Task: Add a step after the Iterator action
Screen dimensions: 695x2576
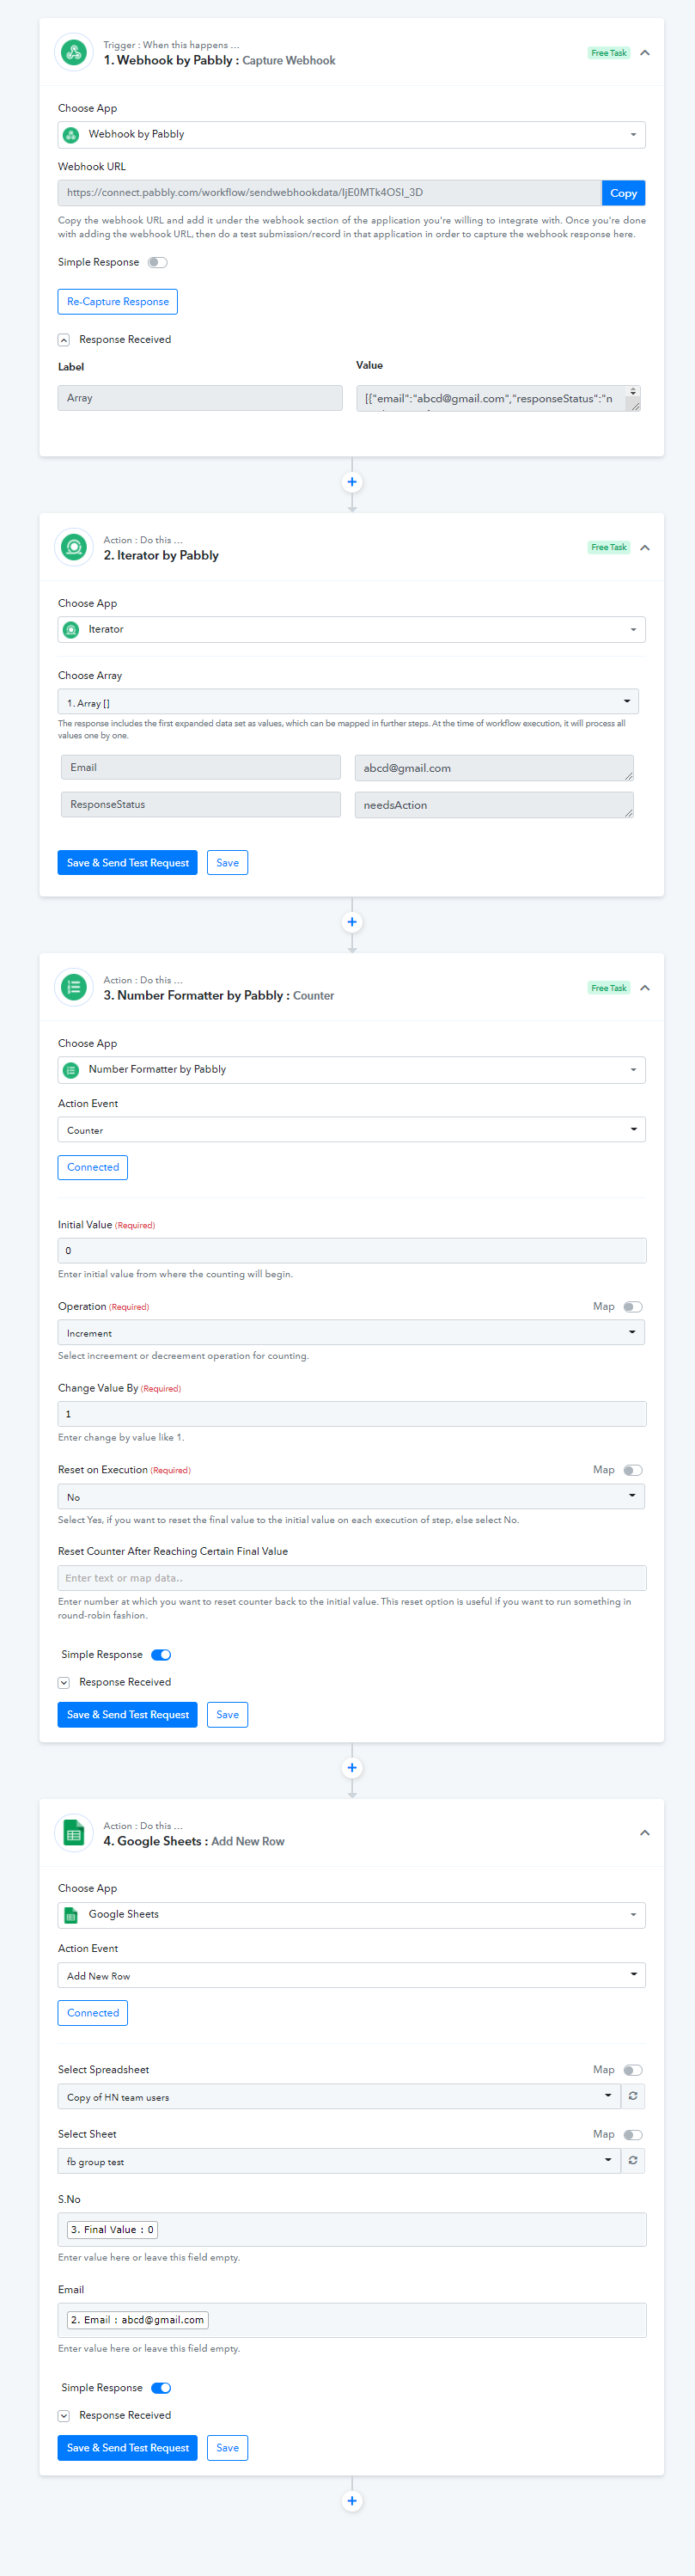Action: click(x=352, y=922)
